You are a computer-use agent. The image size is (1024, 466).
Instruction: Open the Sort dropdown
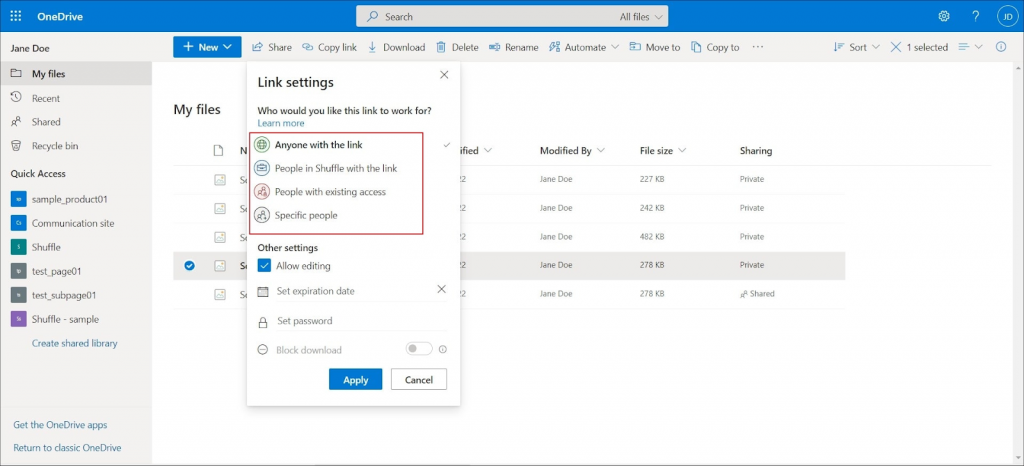pos(857,47)
